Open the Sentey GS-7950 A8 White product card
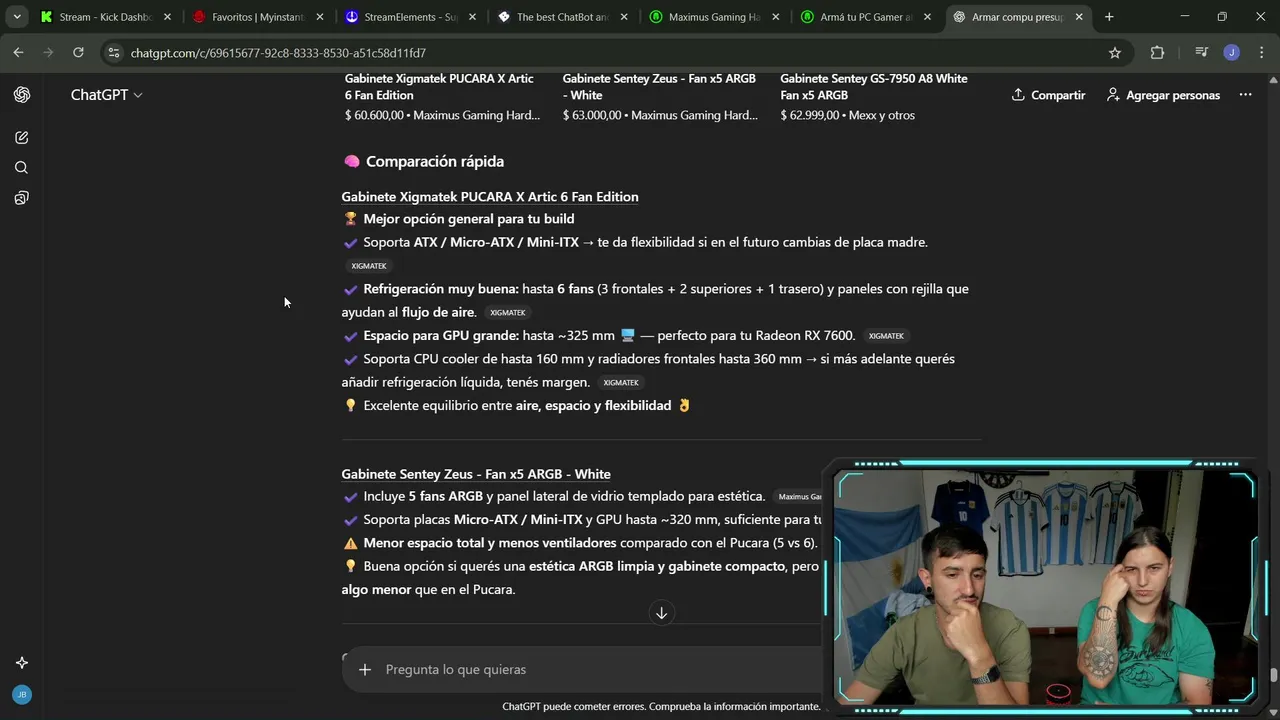 click(877, 97)
